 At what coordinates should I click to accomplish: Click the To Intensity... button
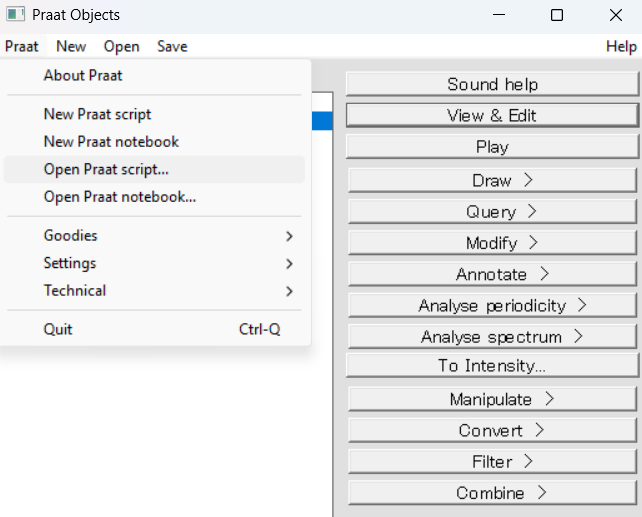492,366
